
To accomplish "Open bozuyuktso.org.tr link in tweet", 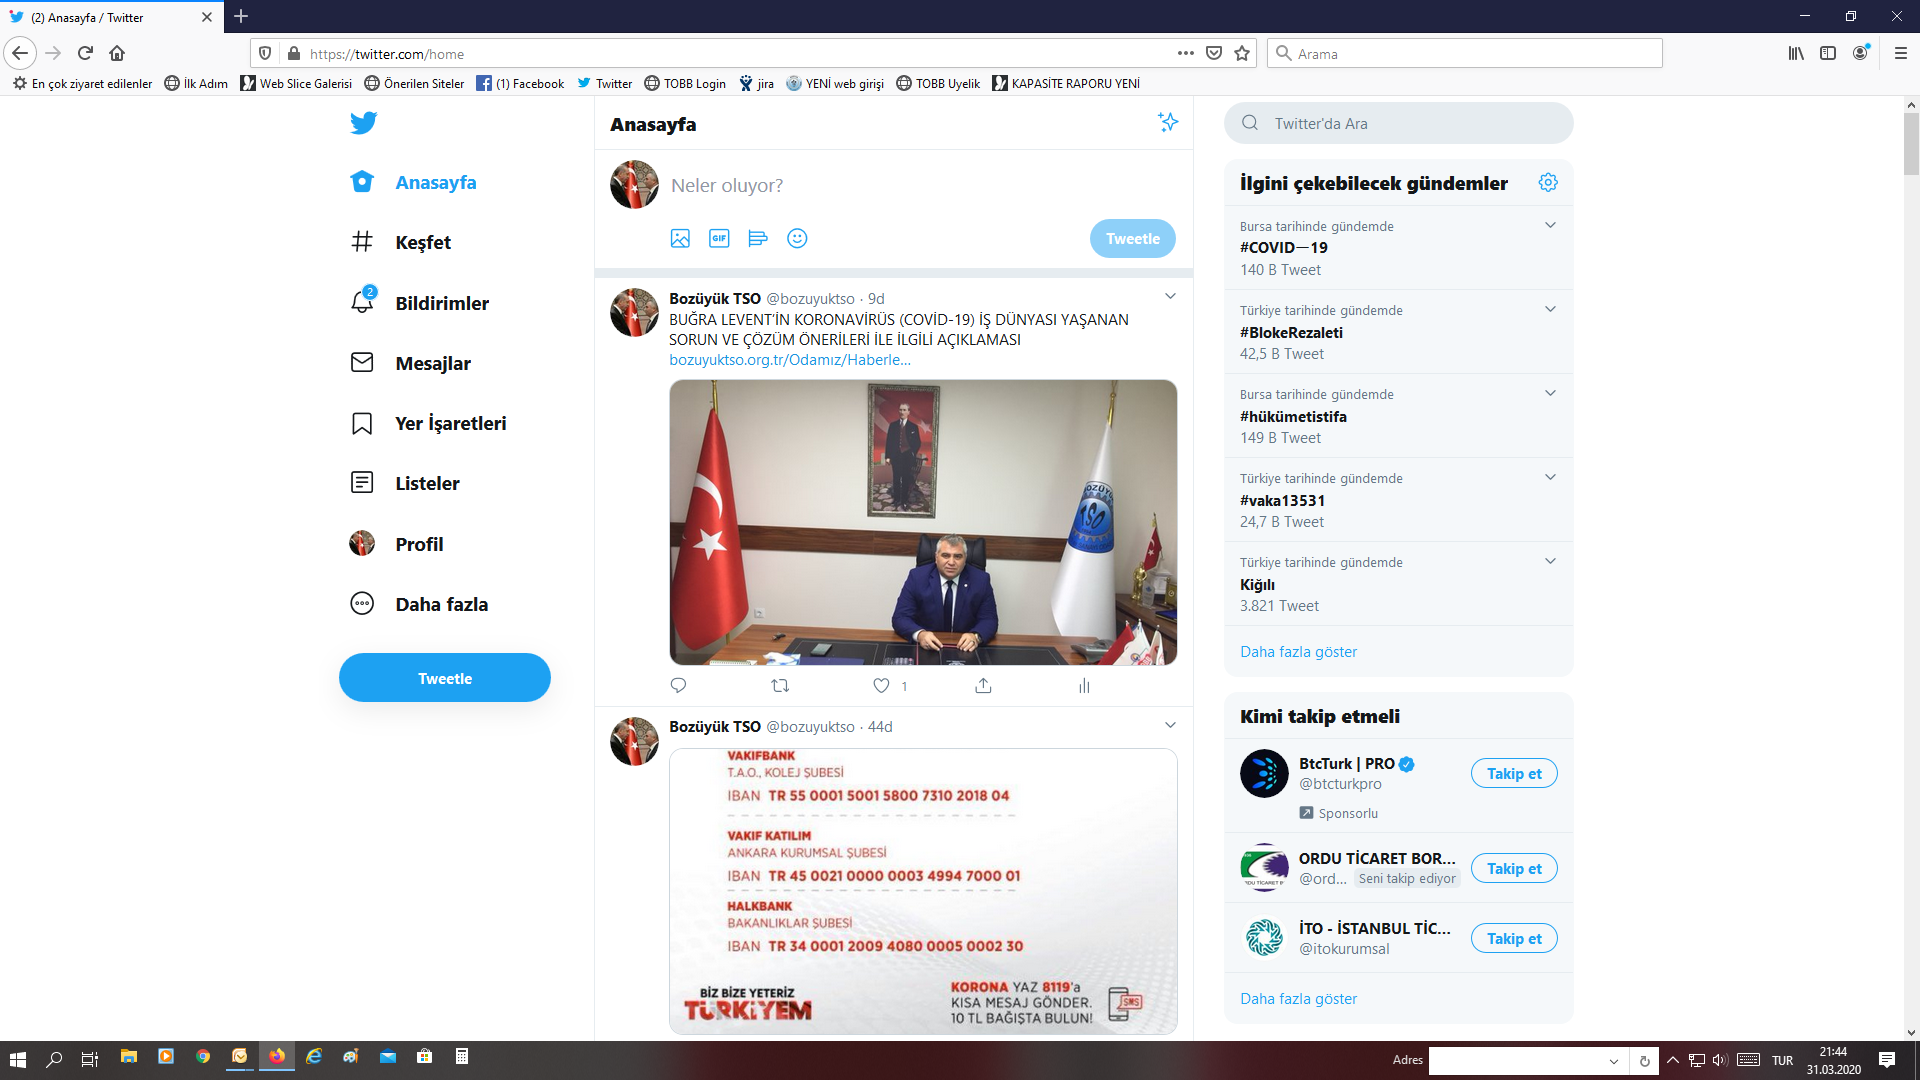I will tap(790, 360).
